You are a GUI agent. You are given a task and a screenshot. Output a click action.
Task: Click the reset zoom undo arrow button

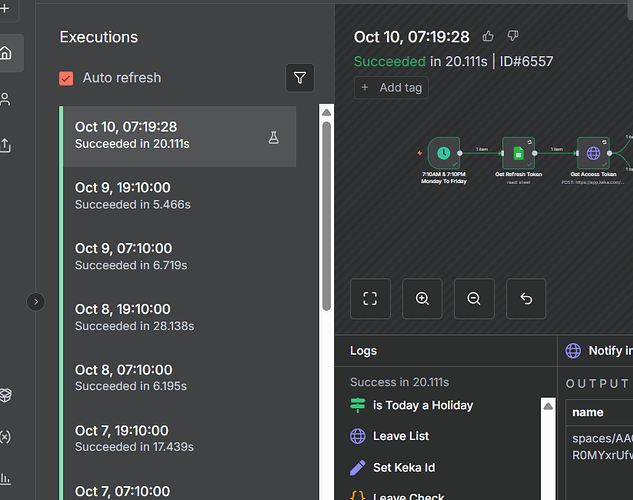pyautogui.click(x=526, y=298)
